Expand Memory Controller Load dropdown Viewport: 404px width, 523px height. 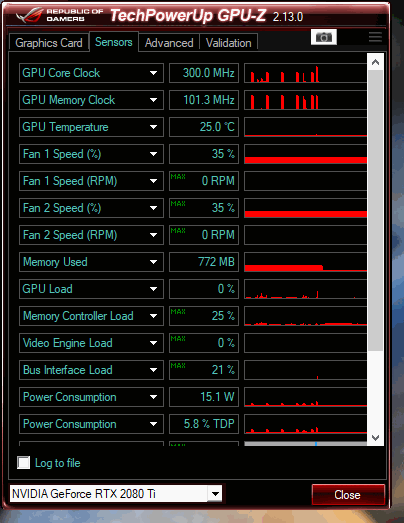tap(153, 316)
